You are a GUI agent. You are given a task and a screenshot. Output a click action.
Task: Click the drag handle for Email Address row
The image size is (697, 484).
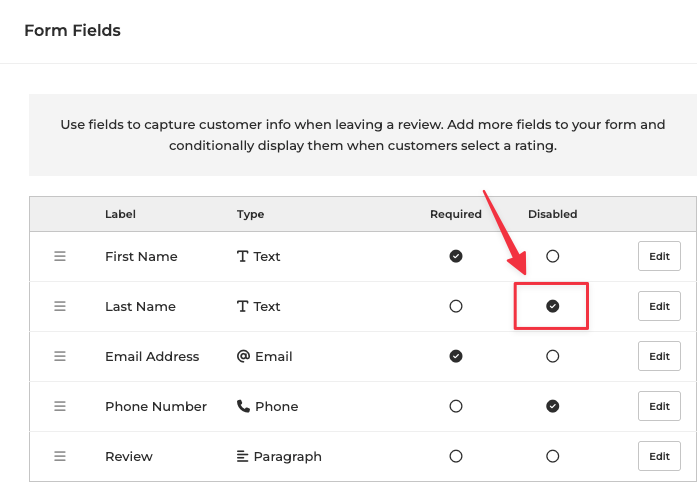point(60,356)
